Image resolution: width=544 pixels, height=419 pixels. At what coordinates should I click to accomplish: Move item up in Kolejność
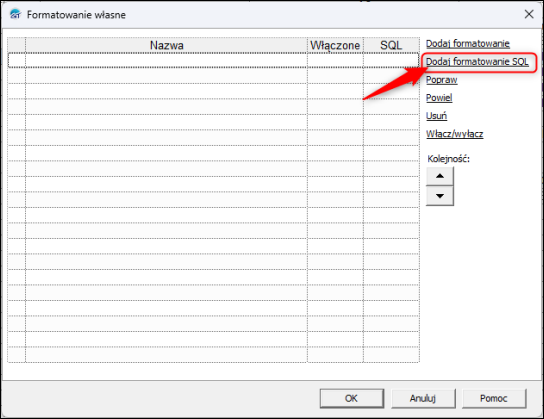(x=440, y=176)
